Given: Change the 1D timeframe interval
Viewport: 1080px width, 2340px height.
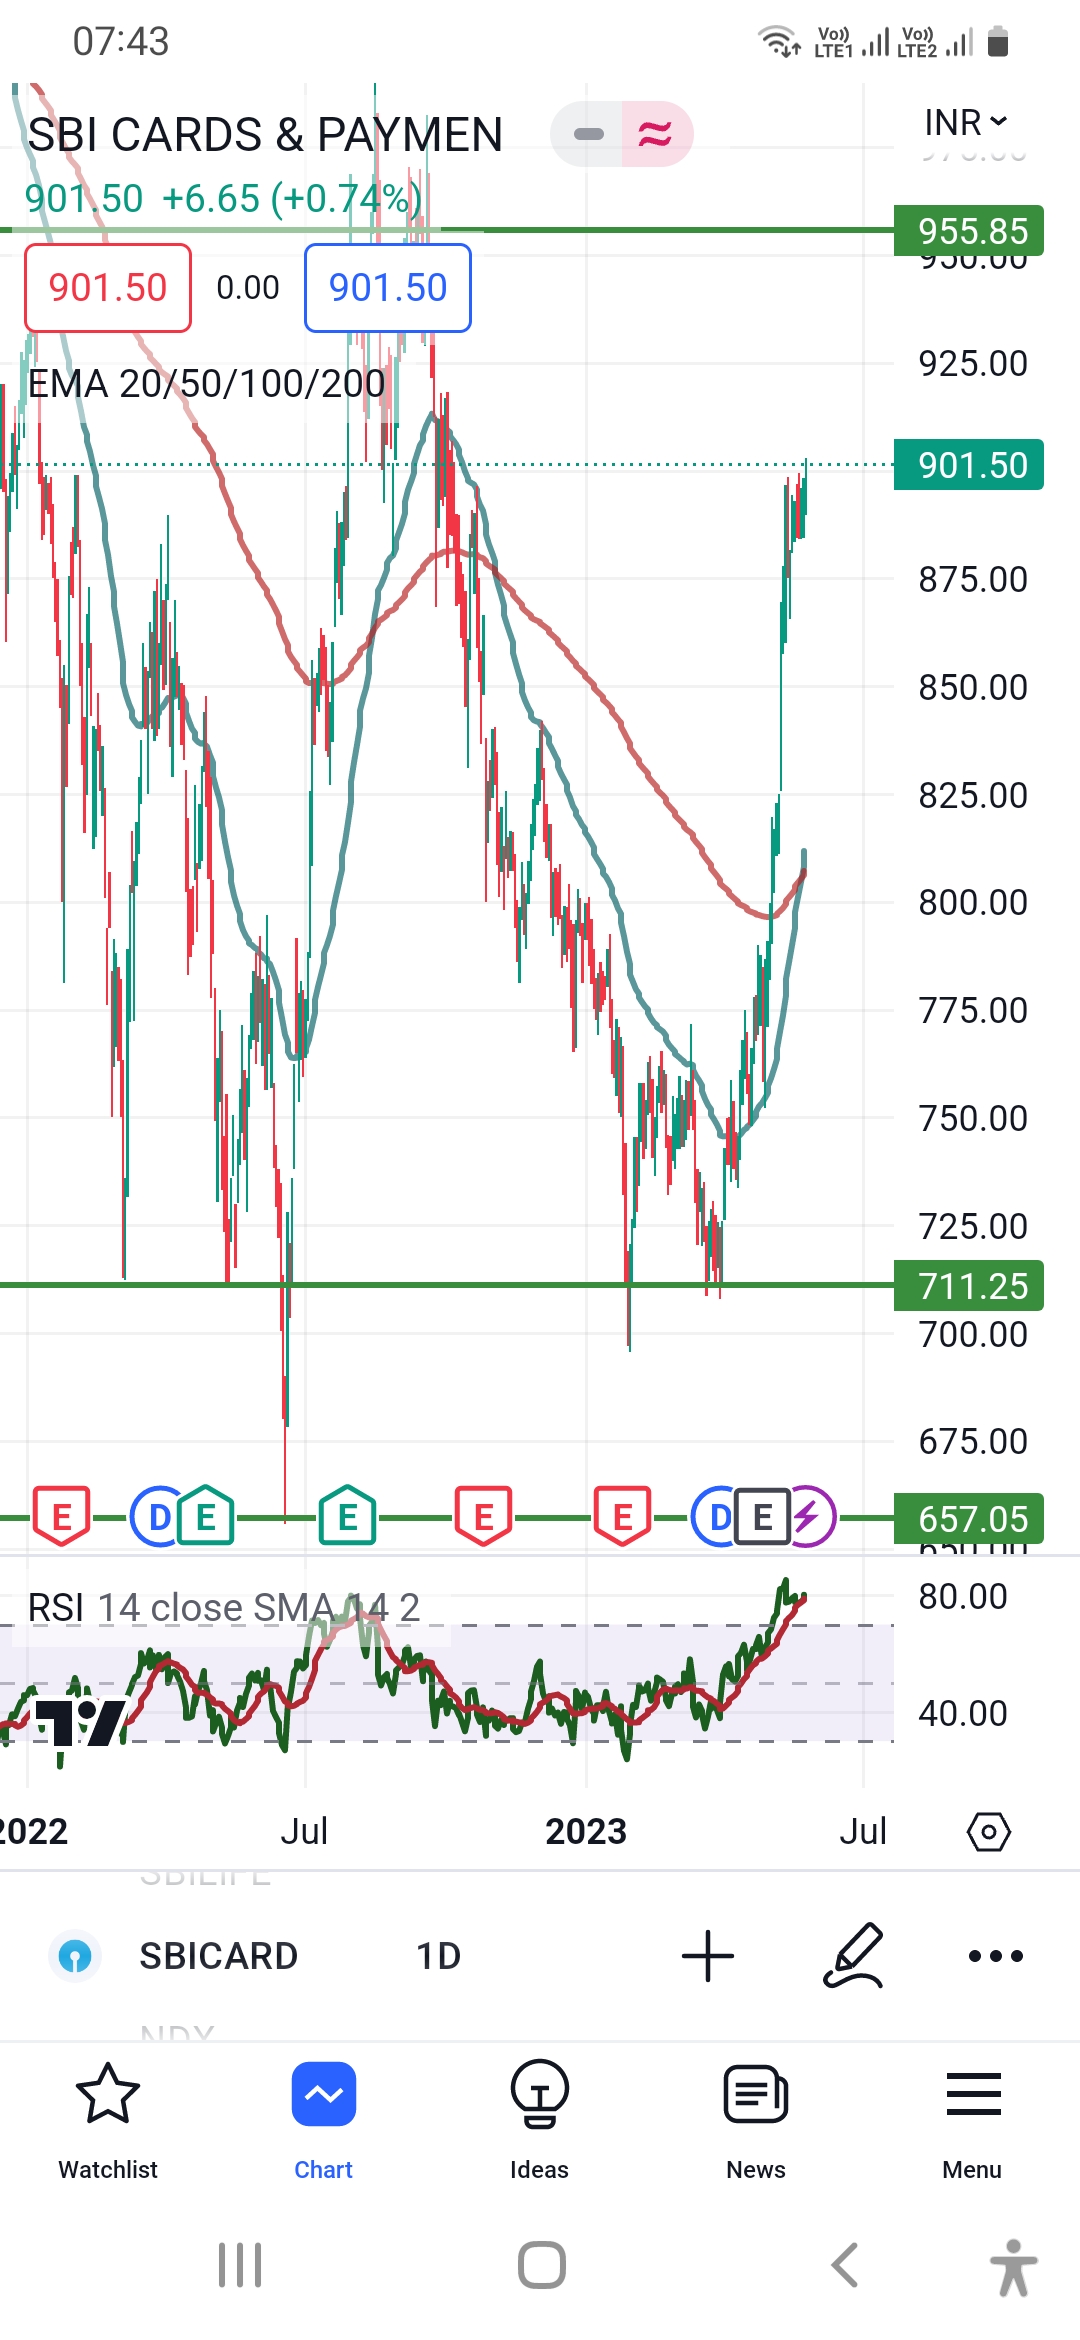Looking at the screenshot, I should coord(438,1956).
